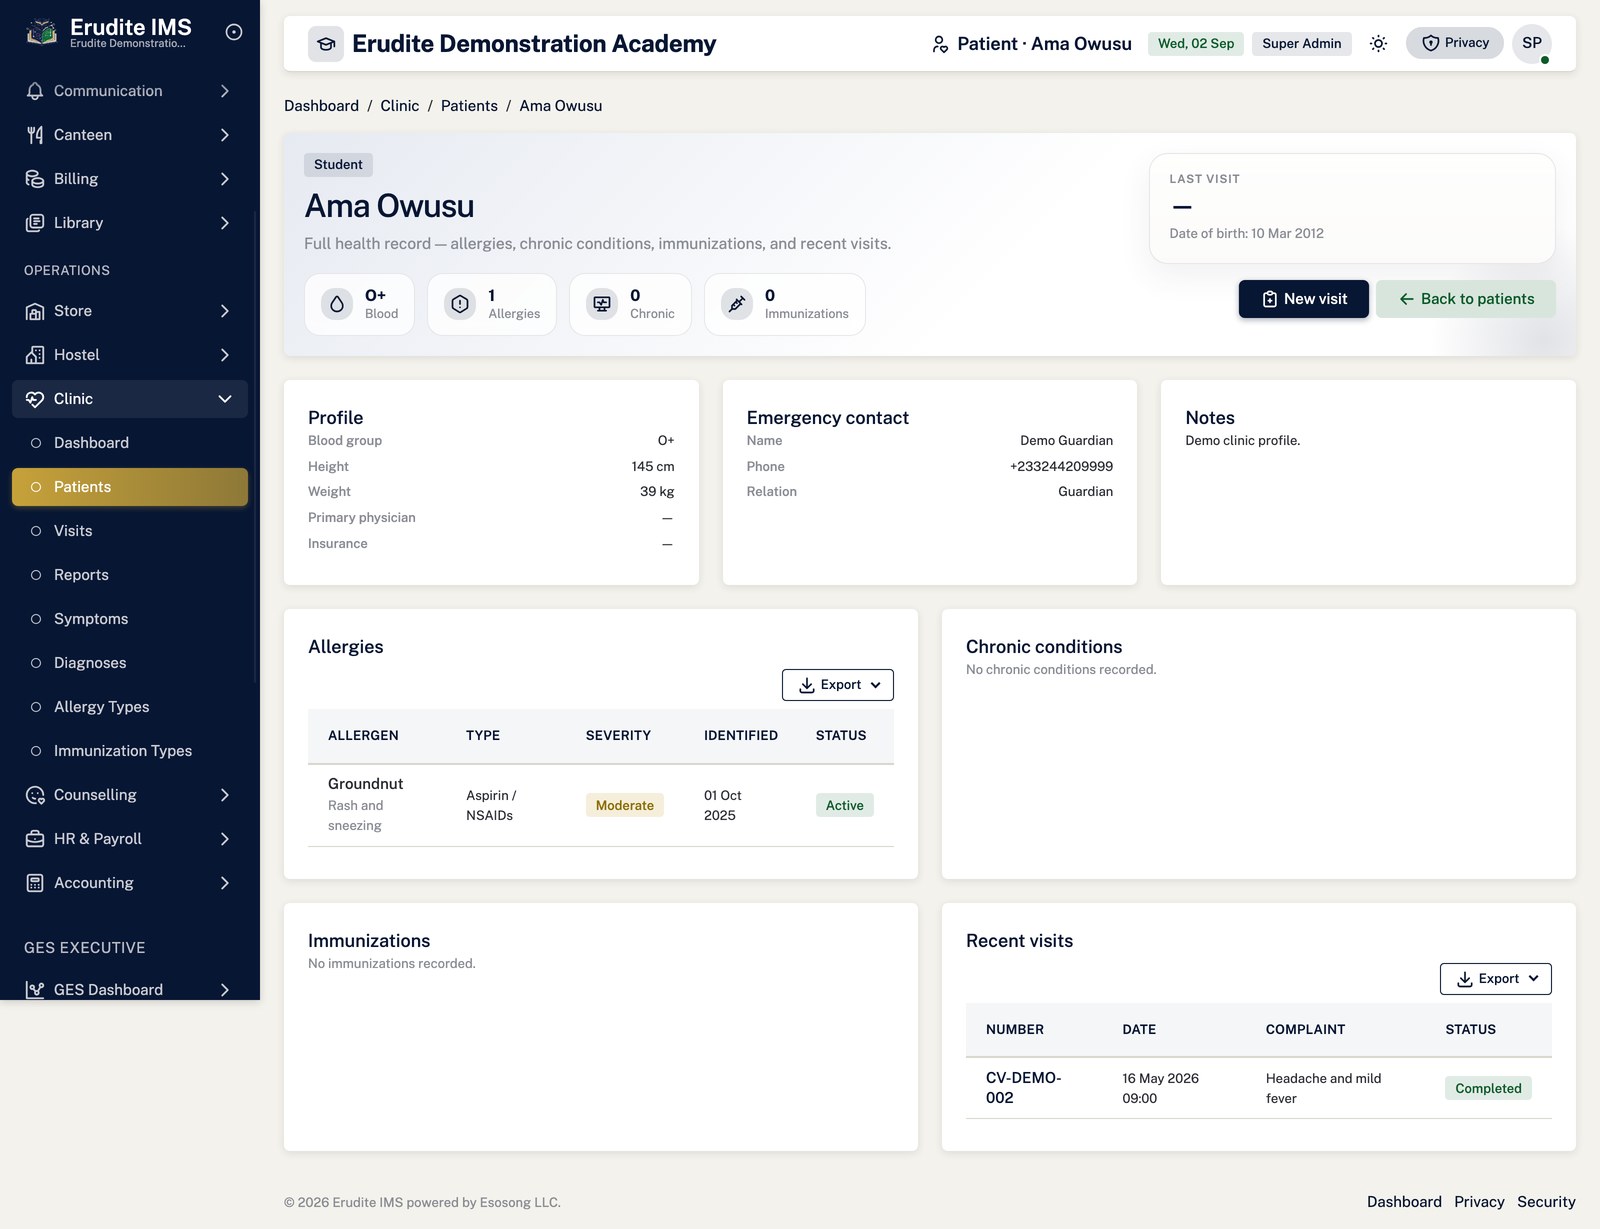Image resolution: width=1600 pixels, height=1229 pixels.
Task: Open the SP user avatar menu
Action: tap(1532, 43)
